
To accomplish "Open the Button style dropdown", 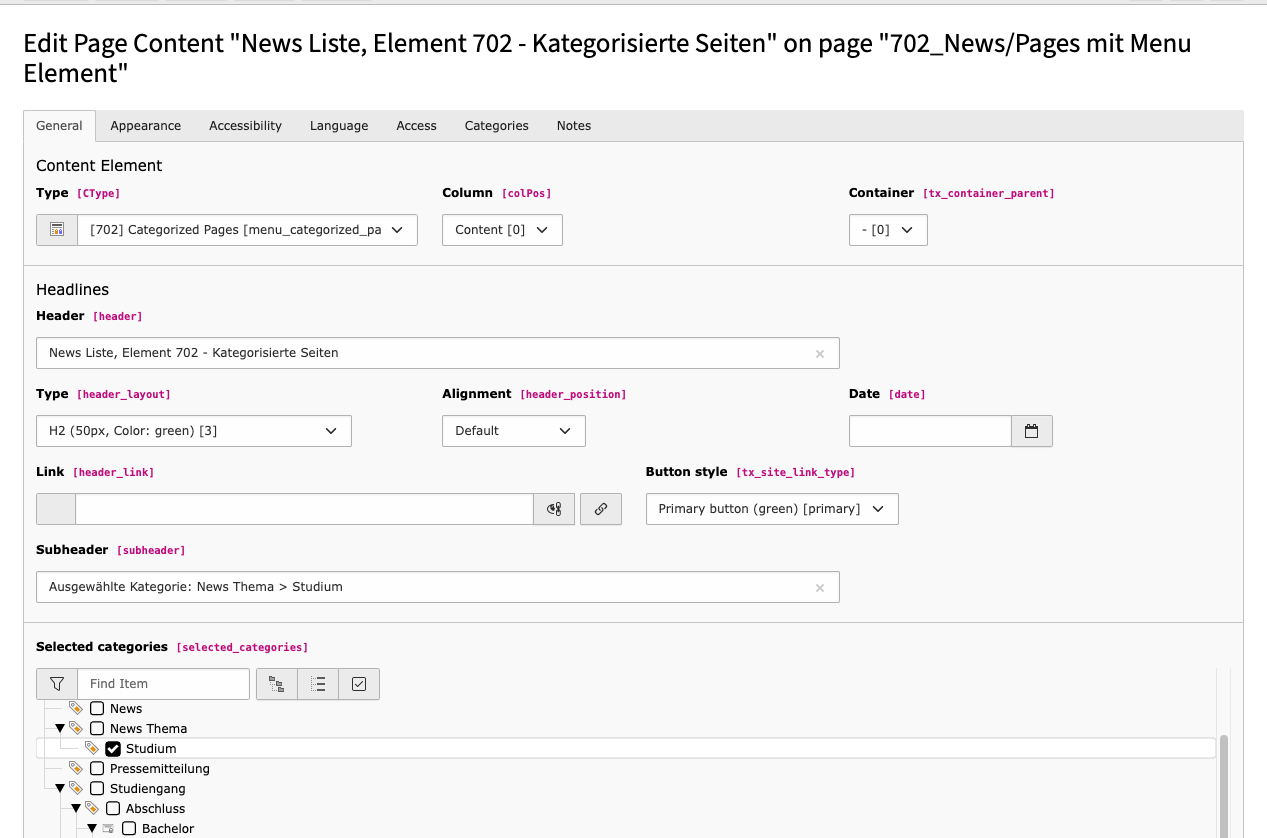I will 771,509.
